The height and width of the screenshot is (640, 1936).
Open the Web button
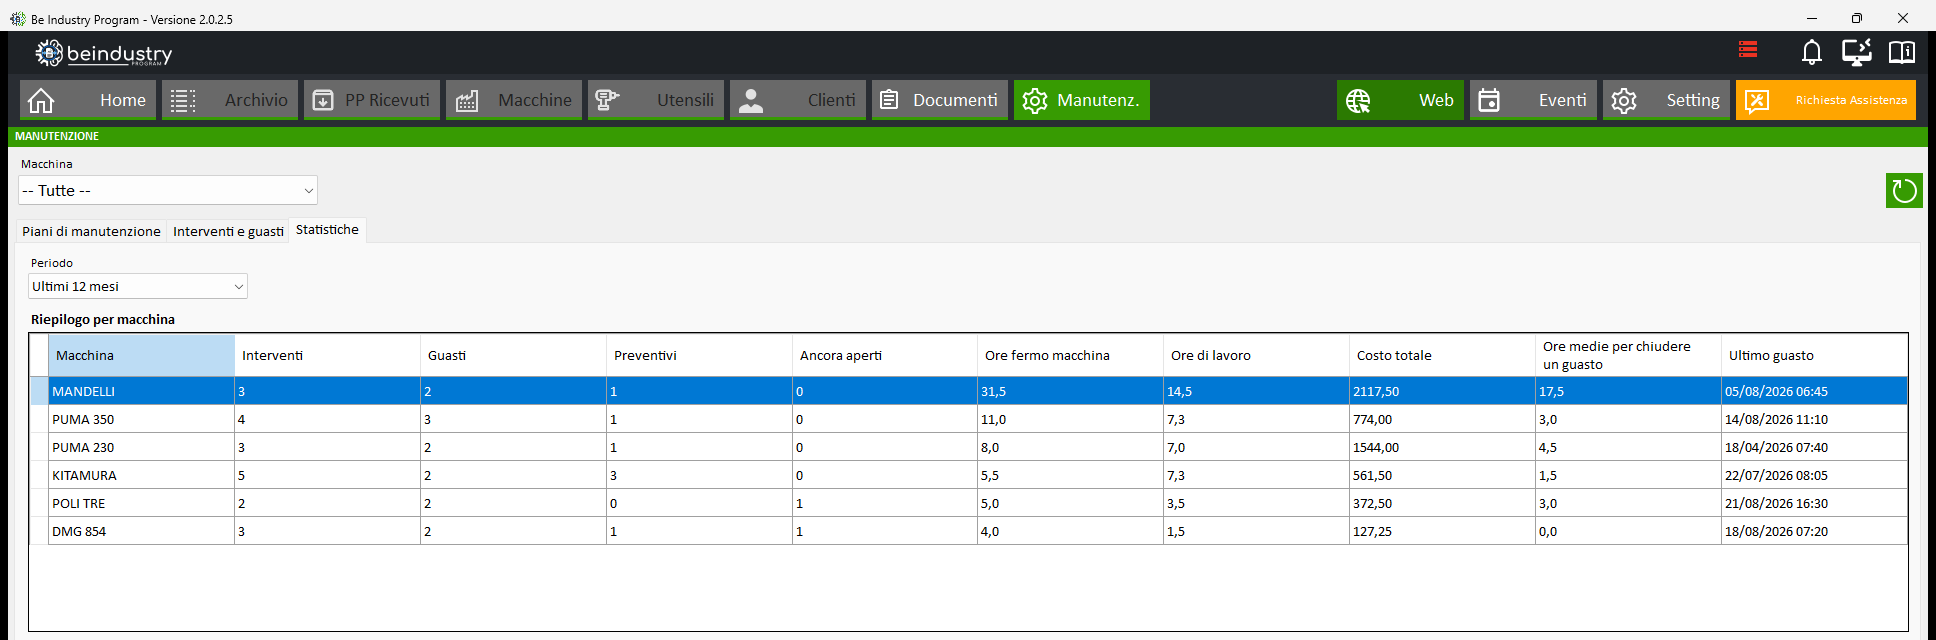point(1400,100)
